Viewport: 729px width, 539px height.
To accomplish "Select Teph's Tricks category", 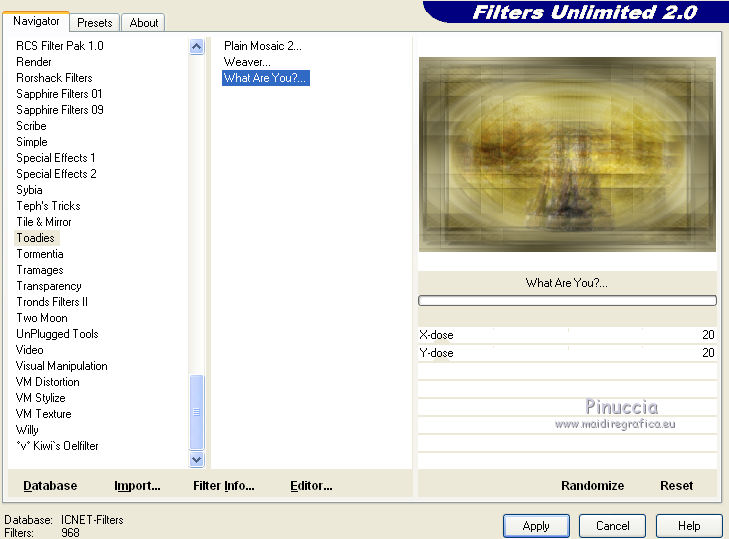I will point(48,206).
